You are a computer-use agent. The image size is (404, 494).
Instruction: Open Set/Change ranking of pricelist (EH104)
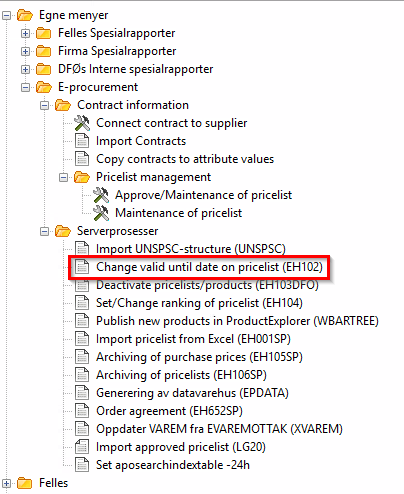[199, 303]
